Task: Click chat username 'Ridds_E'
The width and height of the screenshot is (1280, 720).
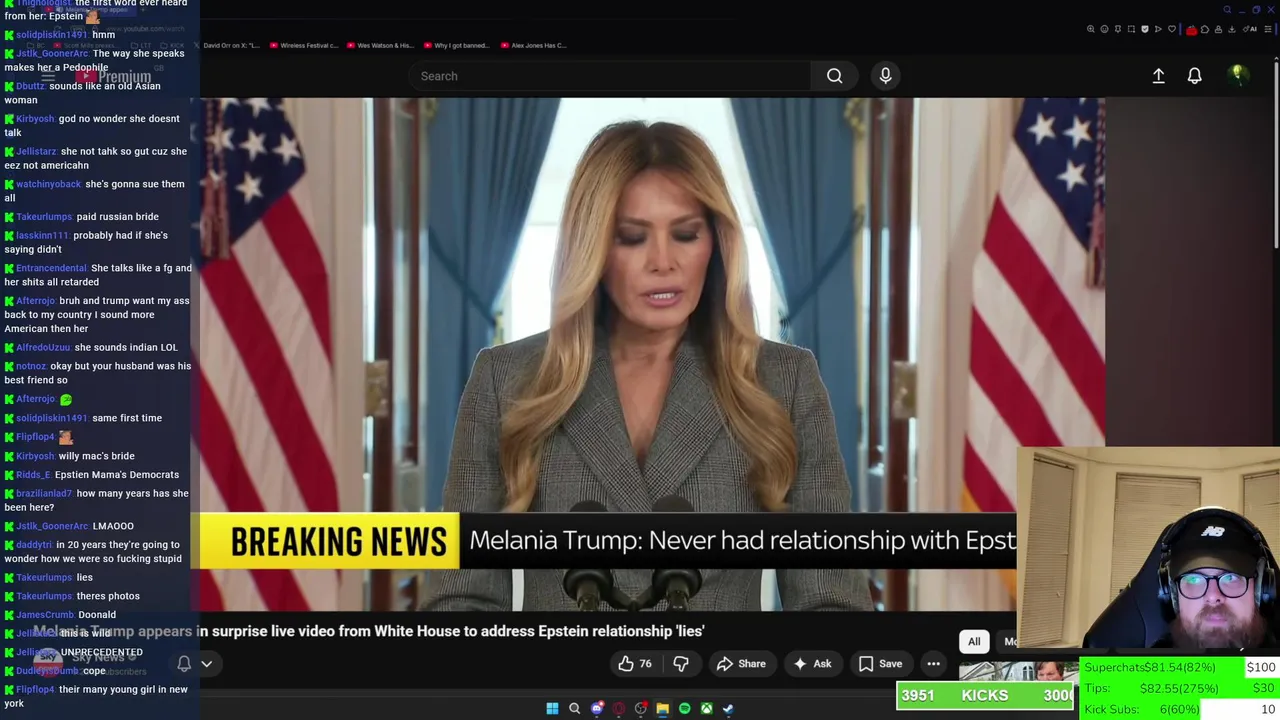Action: (33, 475)
